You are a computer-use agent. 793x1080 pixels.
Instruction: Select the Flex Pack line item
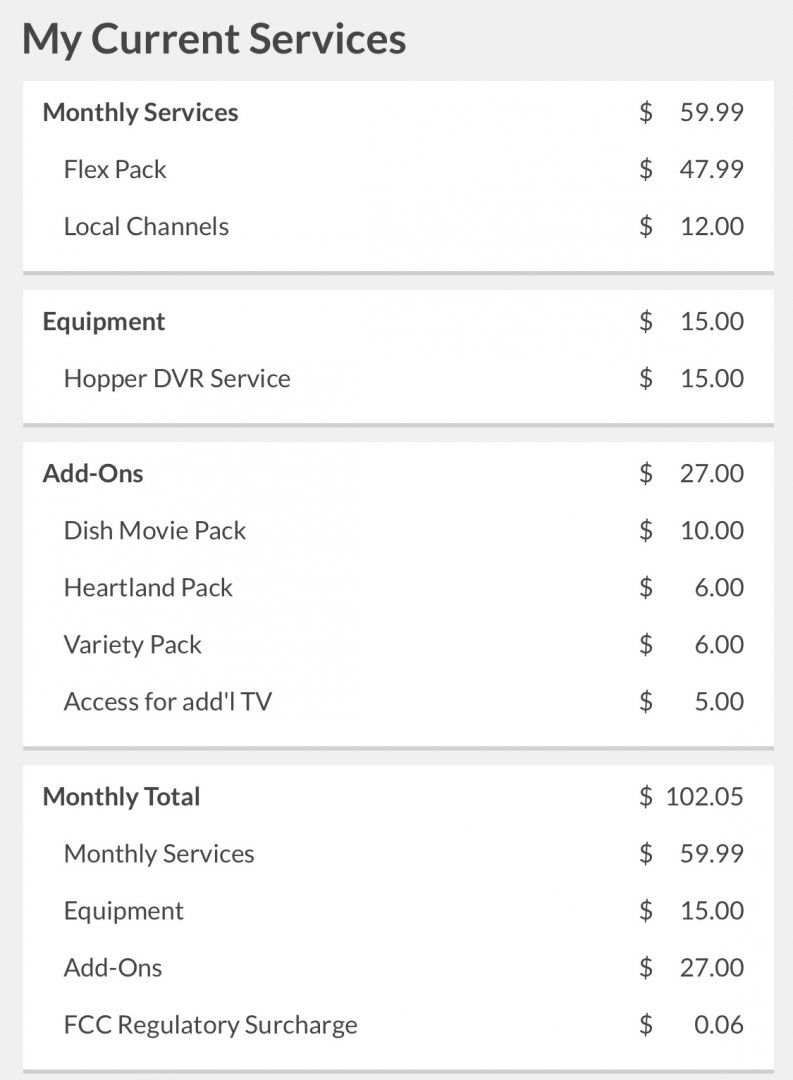398,169
